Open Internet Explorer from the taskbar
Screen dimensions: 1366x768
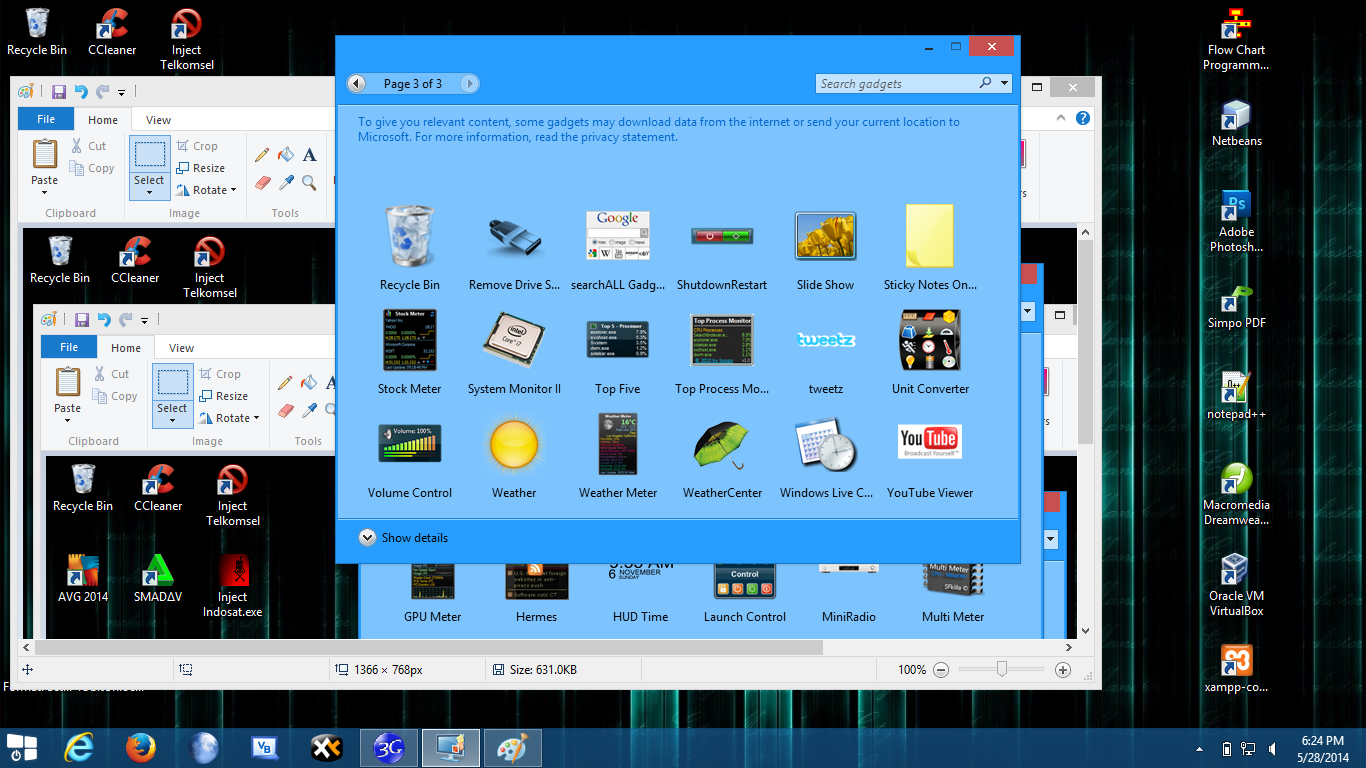point(79,748)
